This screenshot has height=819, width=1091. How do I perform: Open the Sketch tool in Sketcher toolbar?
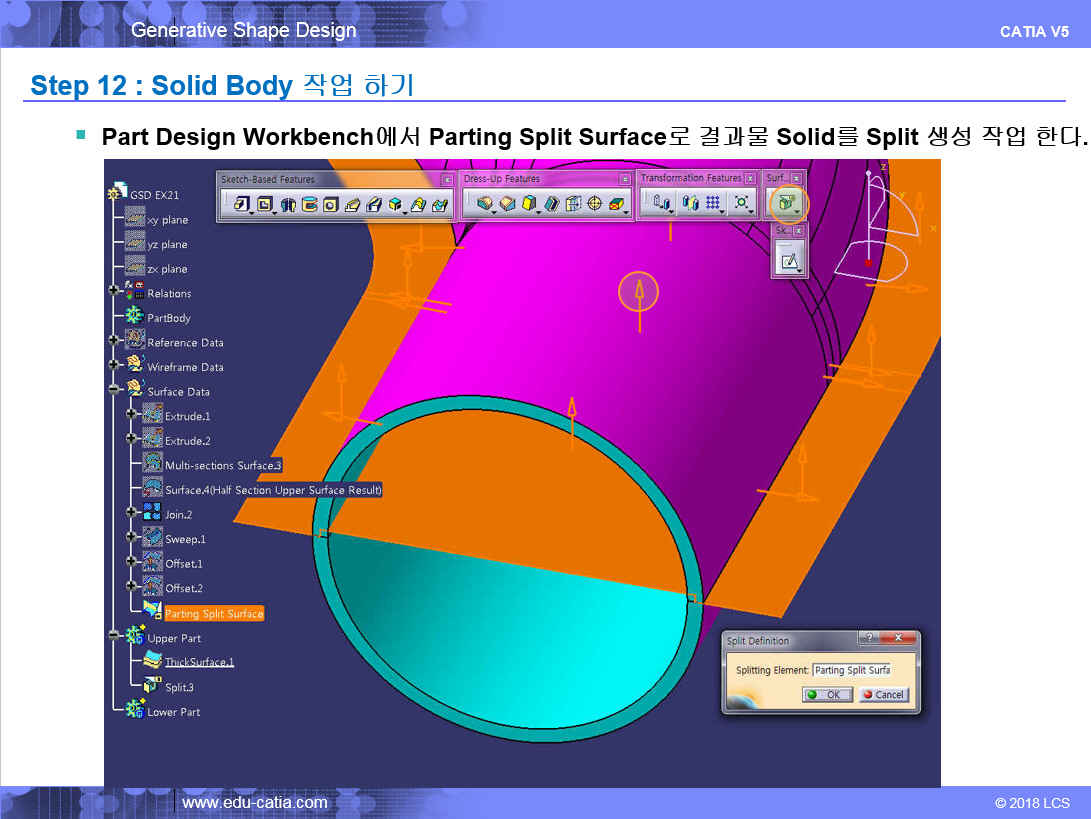pos(789,262)
